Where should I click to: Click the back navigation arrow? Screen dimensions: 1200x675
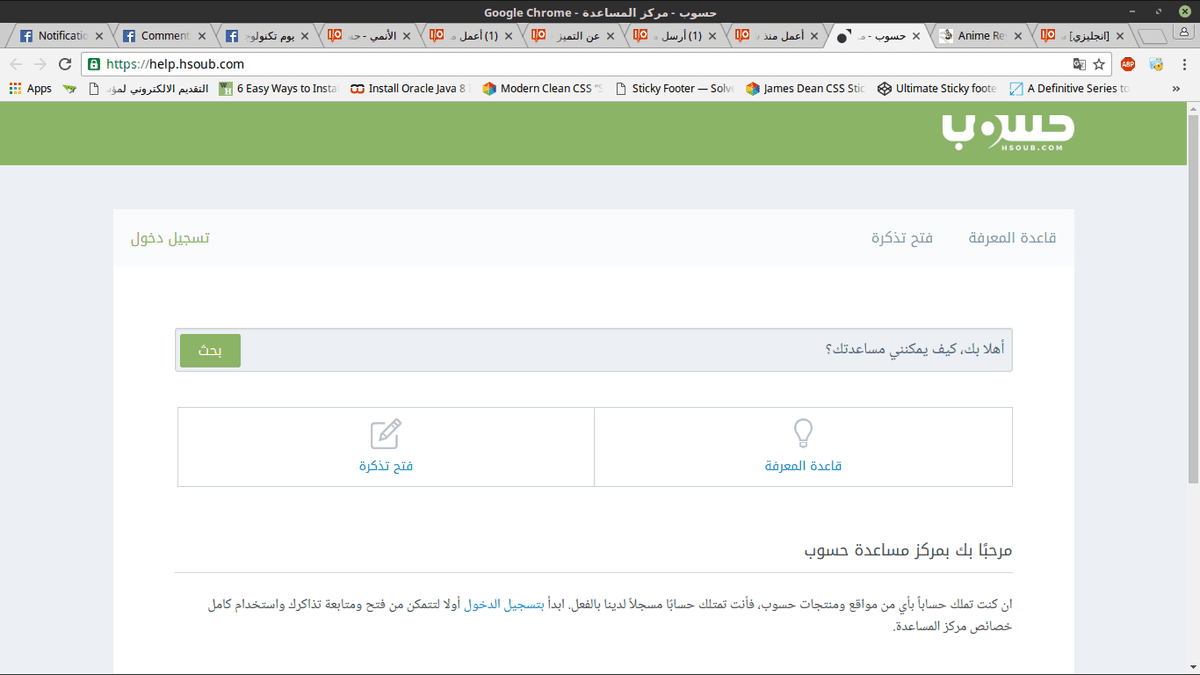coord(15,62)
